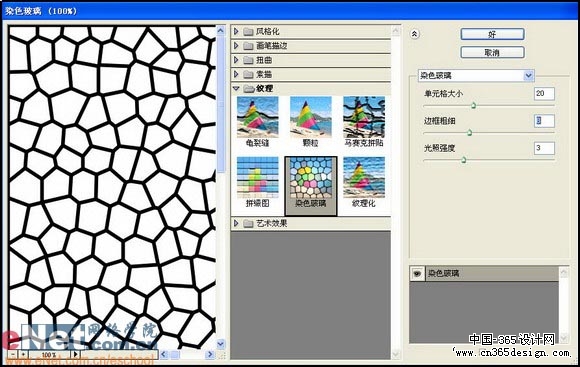The width and height of the screenshot is (580, 367).
Task: Select the 染色玻璃 stained glass filter thumbnail
Action: [311, 186]
